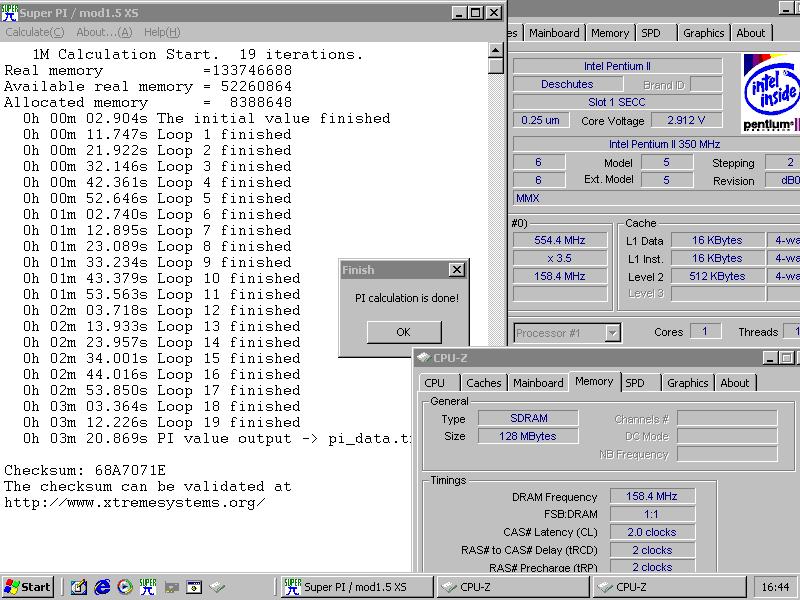Click the FSB:DRAM 1:1 value

pyautogui.click(x=652, y=514)
